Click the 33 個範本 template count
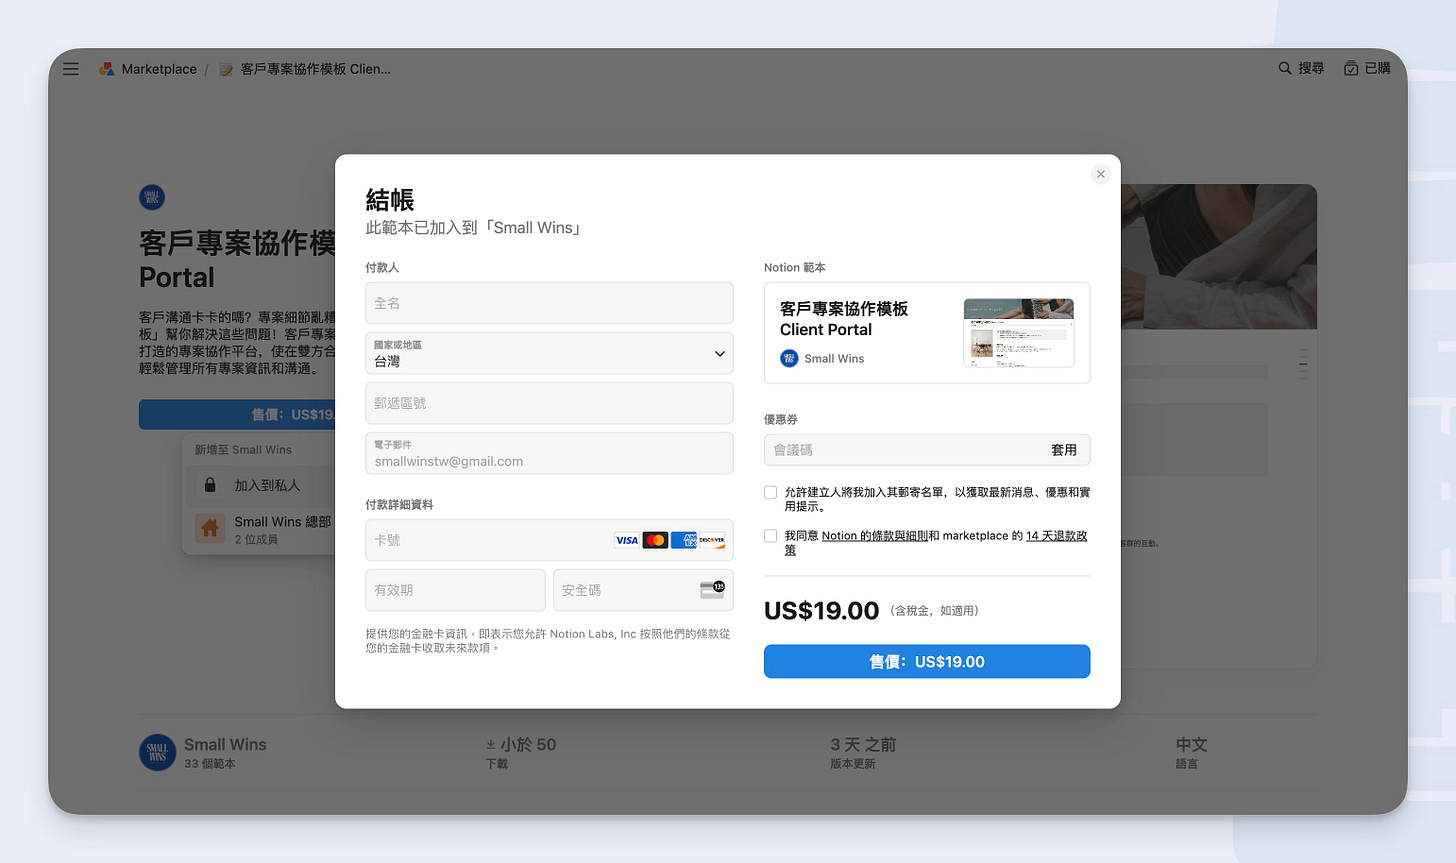1456x863 pixels. point(210,764)
